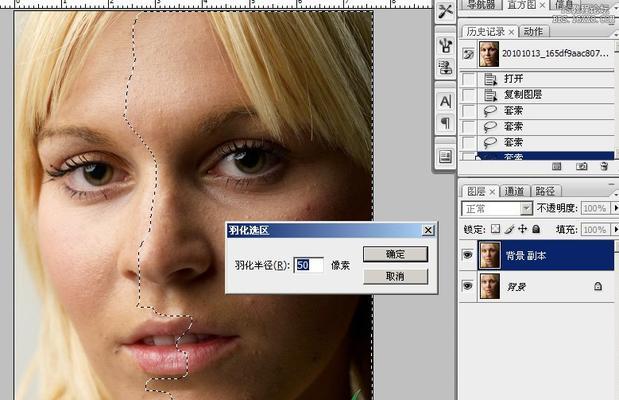Open the Layer Comps panel icon

446,156
